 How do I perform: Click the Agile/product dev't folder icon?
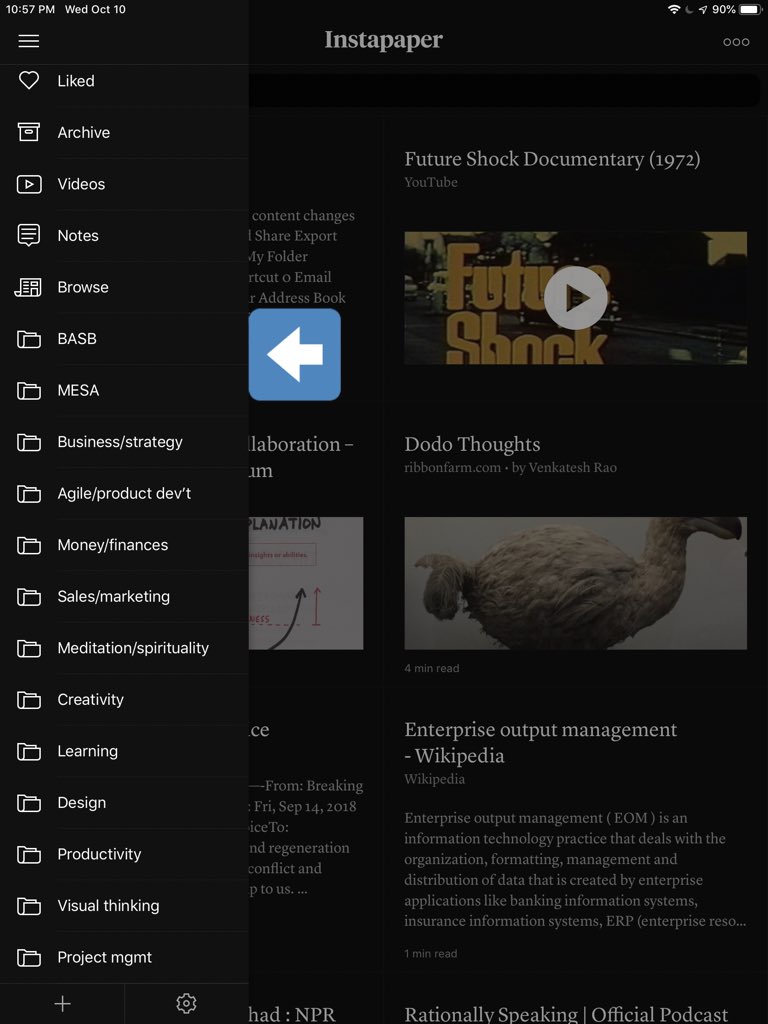(x=29, y=494)
